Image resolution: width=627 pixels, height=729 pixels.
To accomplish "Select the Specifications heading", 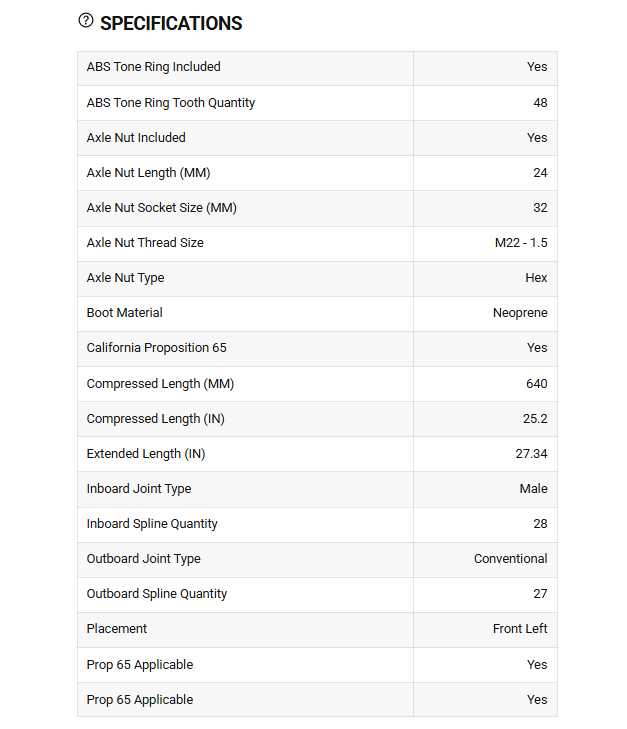I will (x=171, y=23).
